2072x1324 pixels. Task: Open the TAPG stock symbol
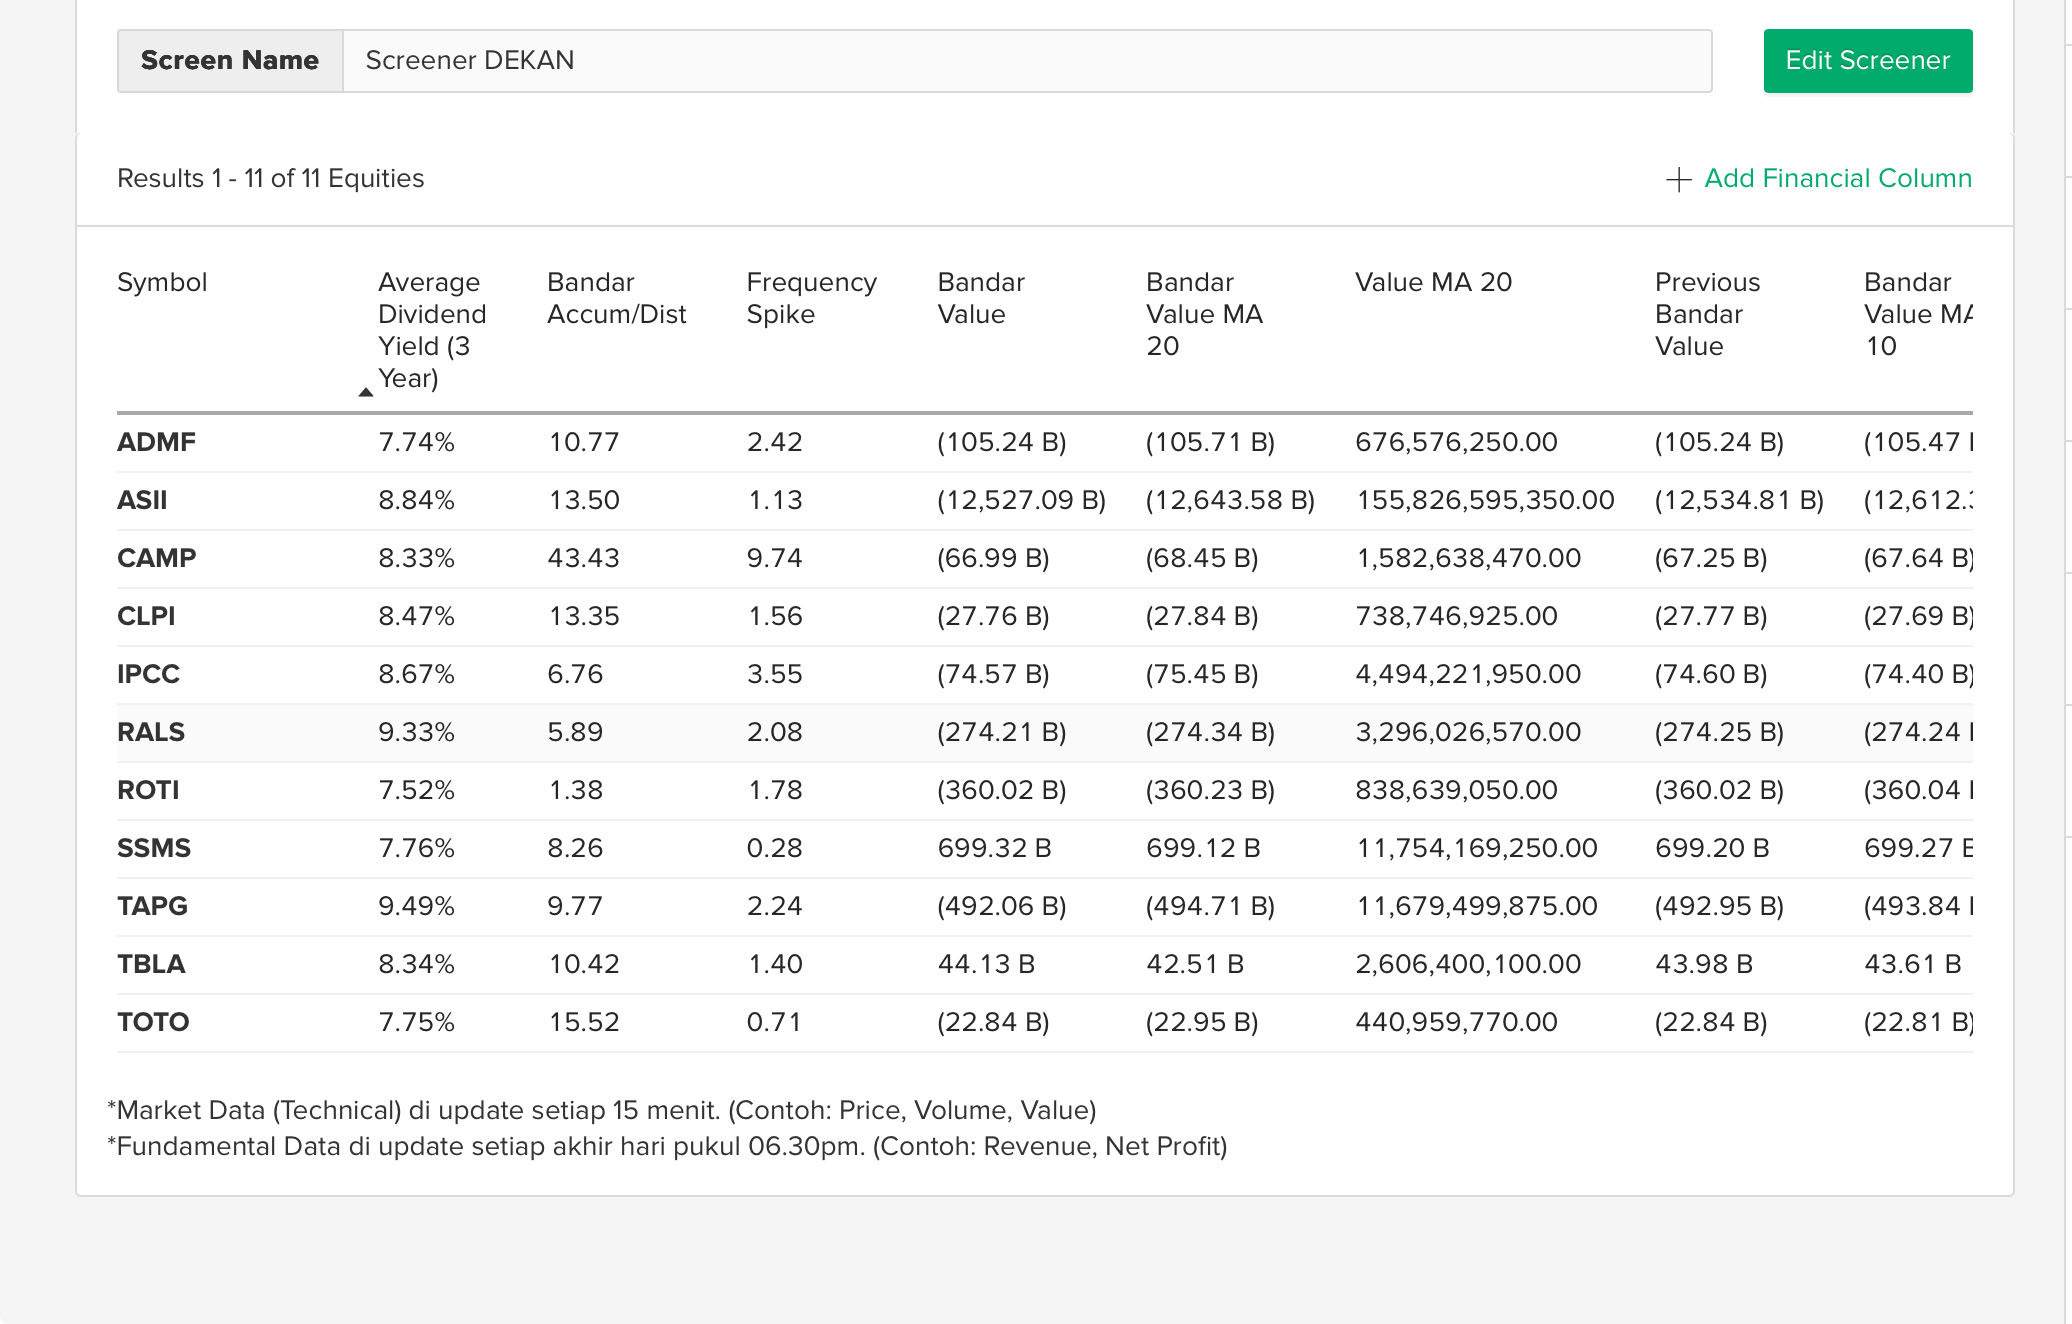152,906
